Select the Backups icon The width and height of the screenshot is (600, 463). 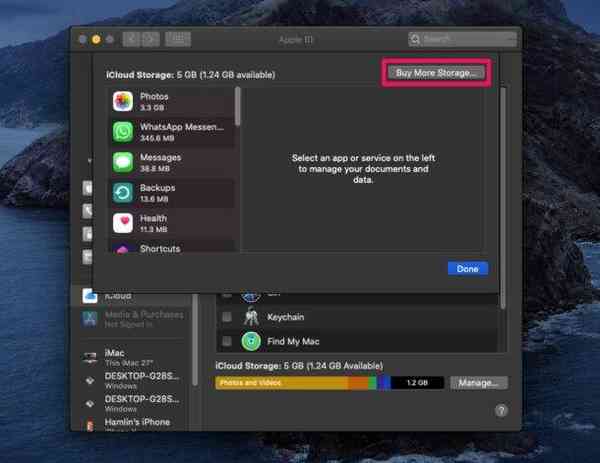pyautogui.click(x=123, y=192)
